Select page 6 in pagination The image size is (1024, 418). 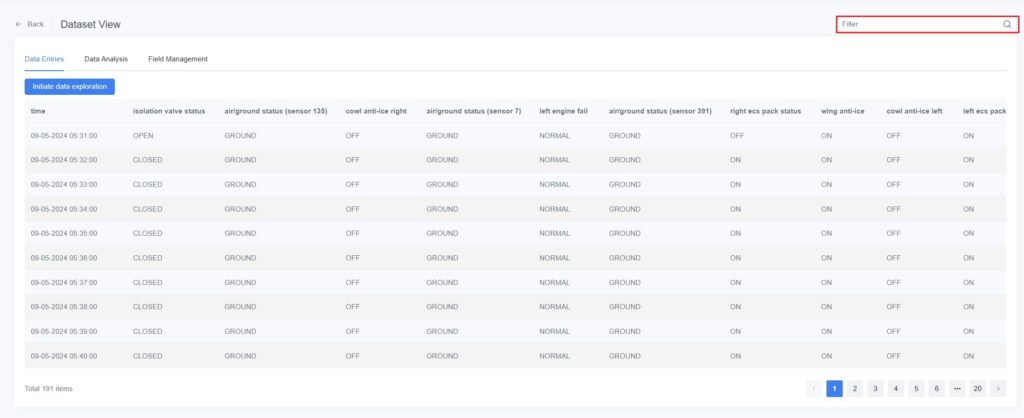tap(937, 388)
